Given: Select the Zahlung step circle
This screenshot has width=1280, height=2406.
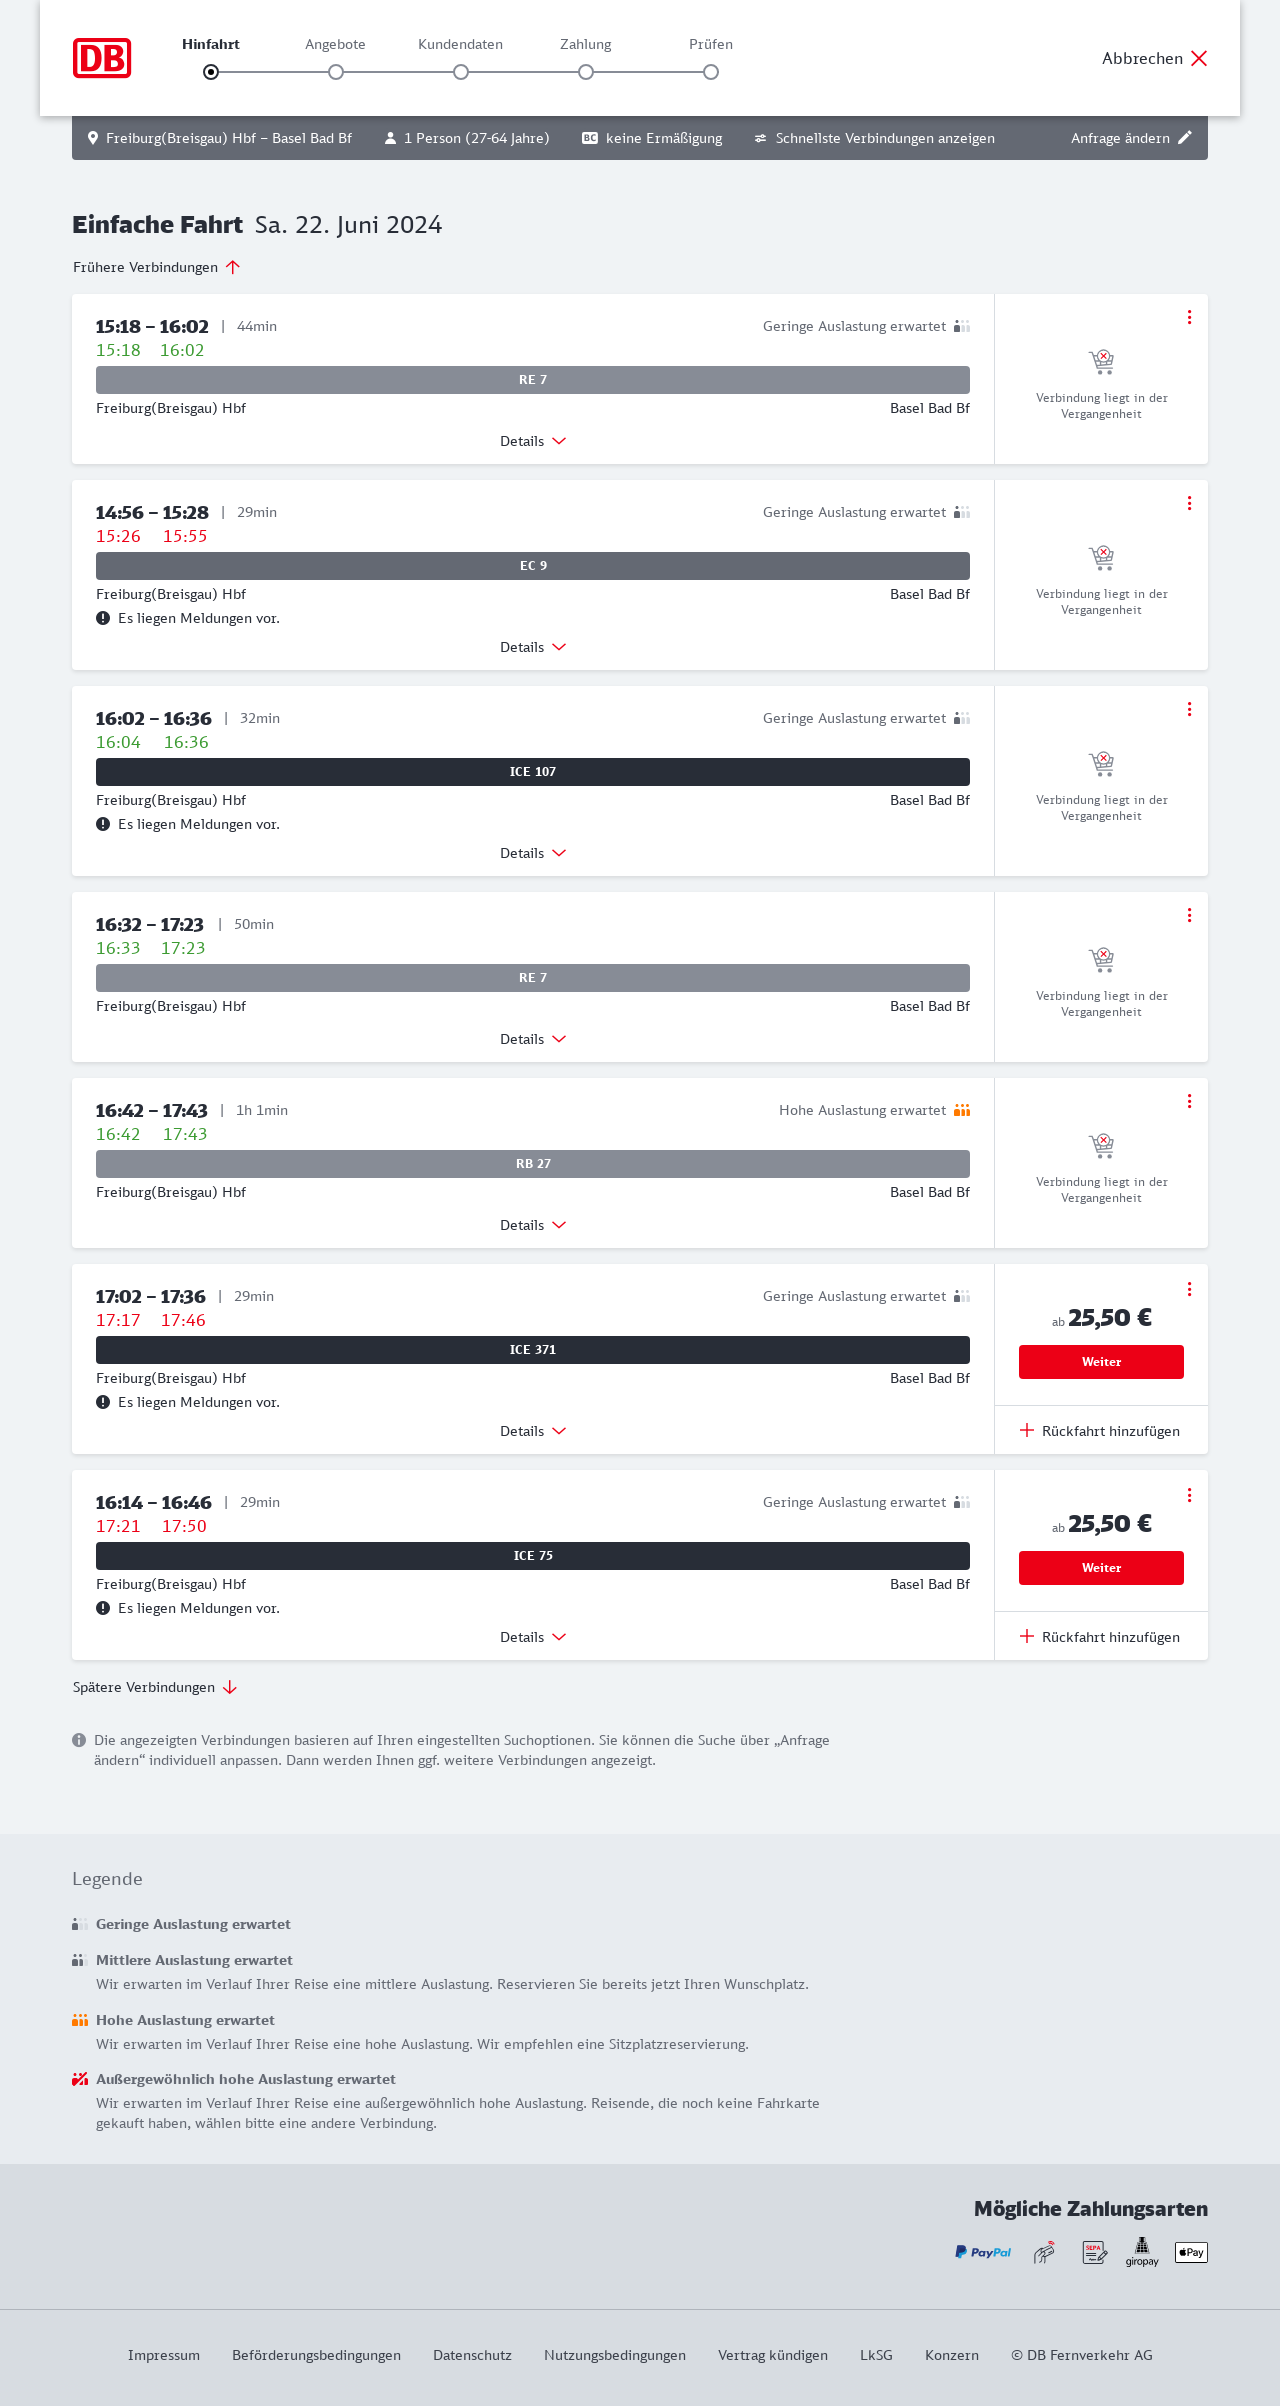Looking at the screenshot, I should tap(586, 72).
